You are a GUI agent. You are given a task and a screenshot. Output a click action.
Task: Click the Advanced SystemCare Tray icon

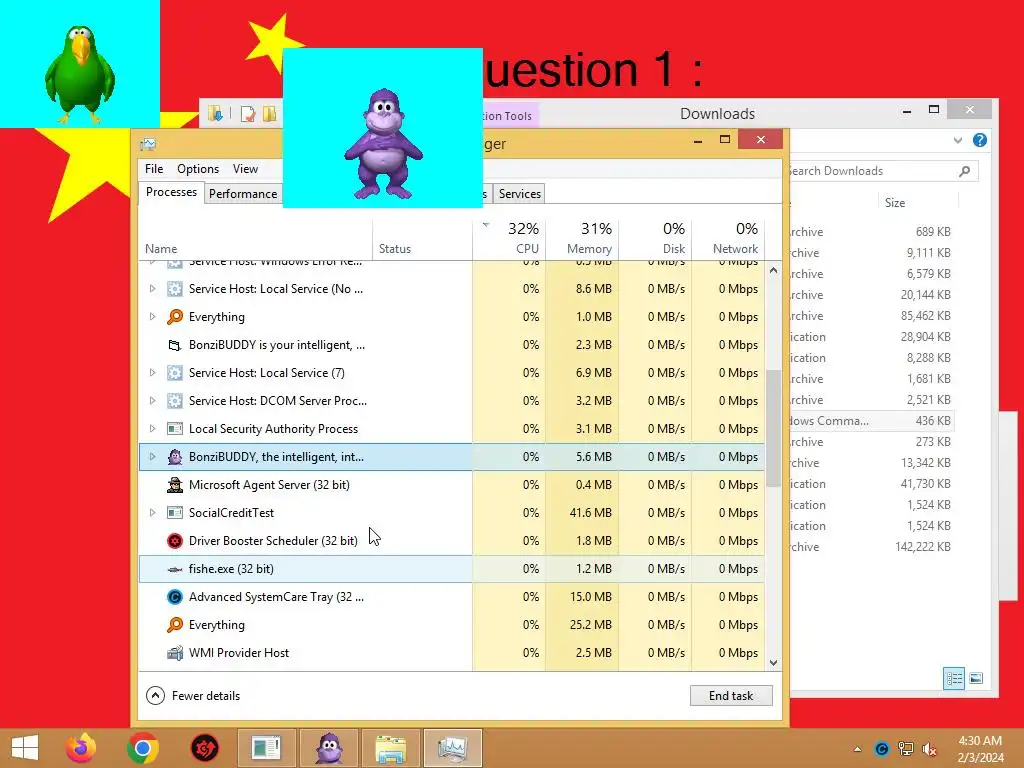pyautogui.click(x=174, y=597)
